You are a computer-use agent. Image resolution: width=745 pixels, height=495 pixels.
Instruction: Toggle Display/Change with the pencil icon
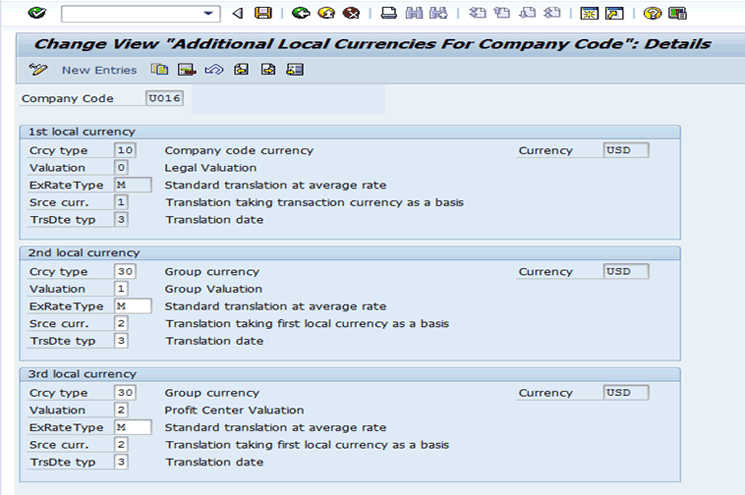point(38,70)
